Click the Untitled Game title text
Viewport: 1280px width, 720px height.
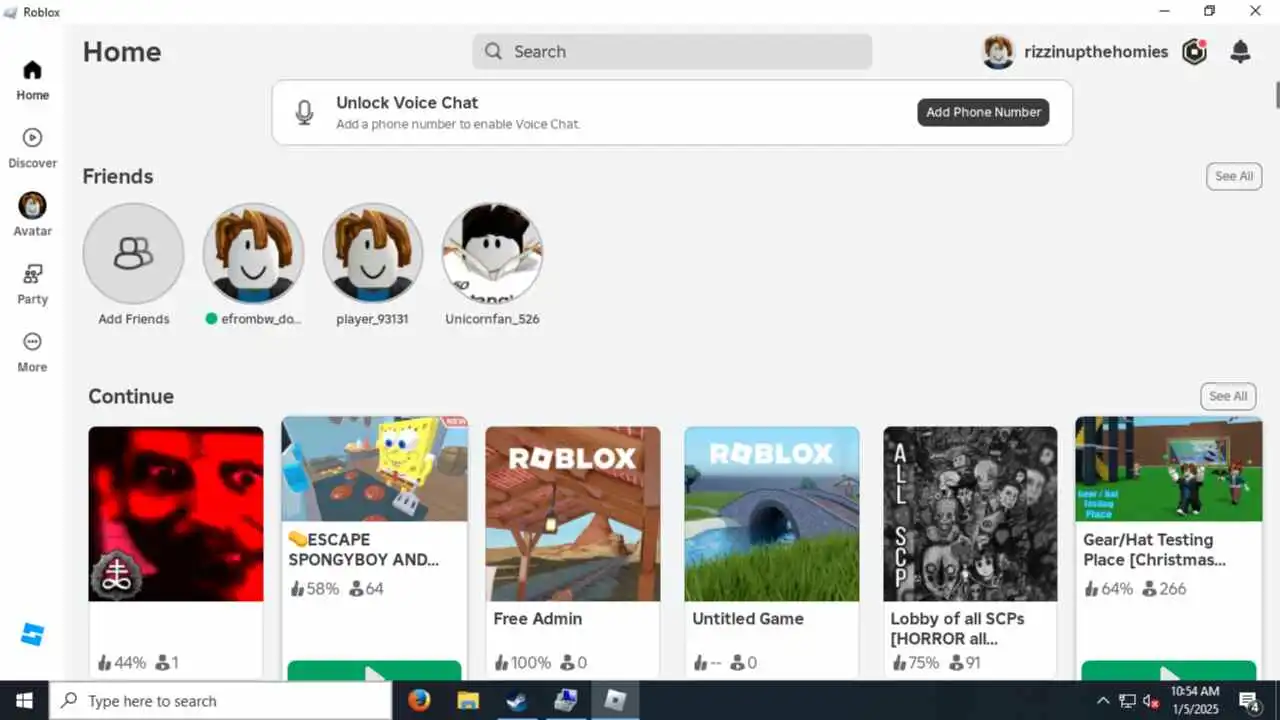point(748,619)
